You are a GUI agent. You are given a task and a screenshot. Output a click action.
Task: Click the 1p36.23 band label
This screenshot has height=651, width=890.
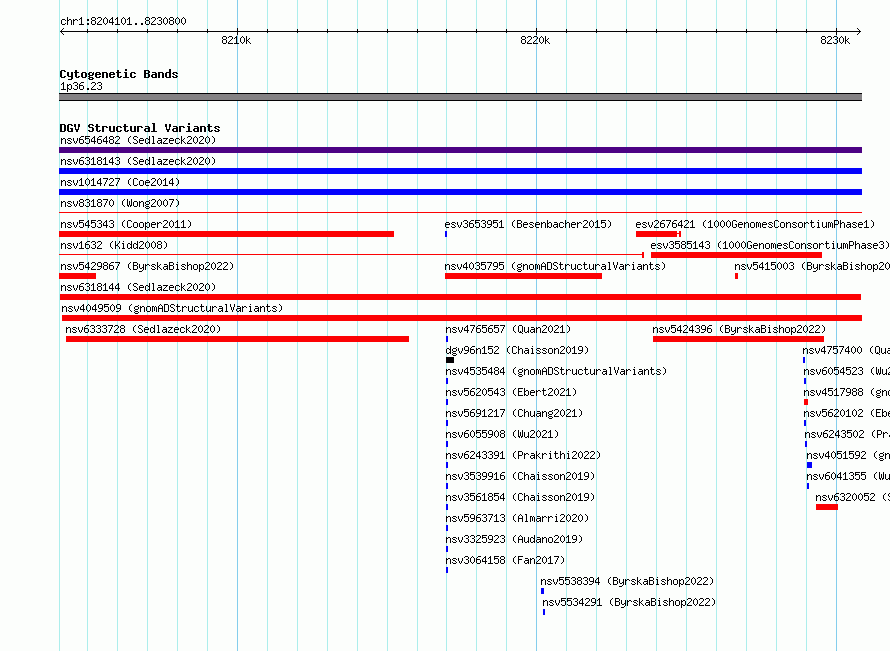[81, 86]
